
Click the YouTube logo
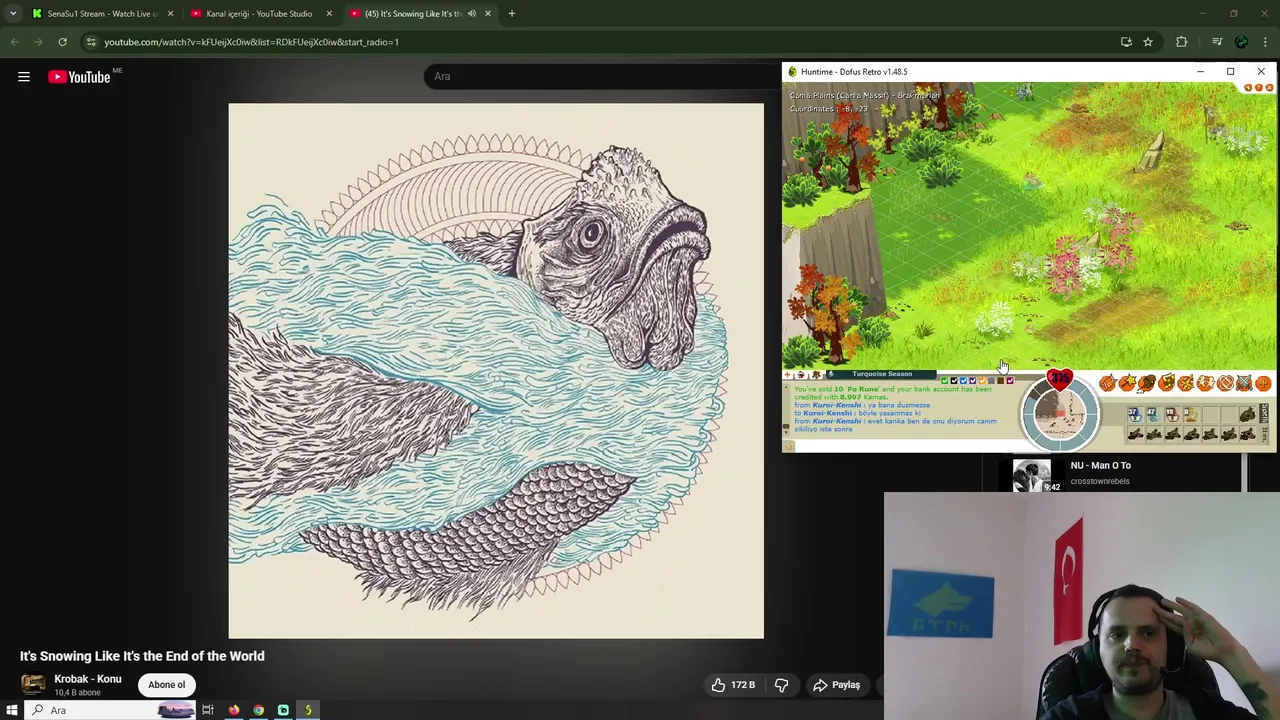[x=79, y=77]
